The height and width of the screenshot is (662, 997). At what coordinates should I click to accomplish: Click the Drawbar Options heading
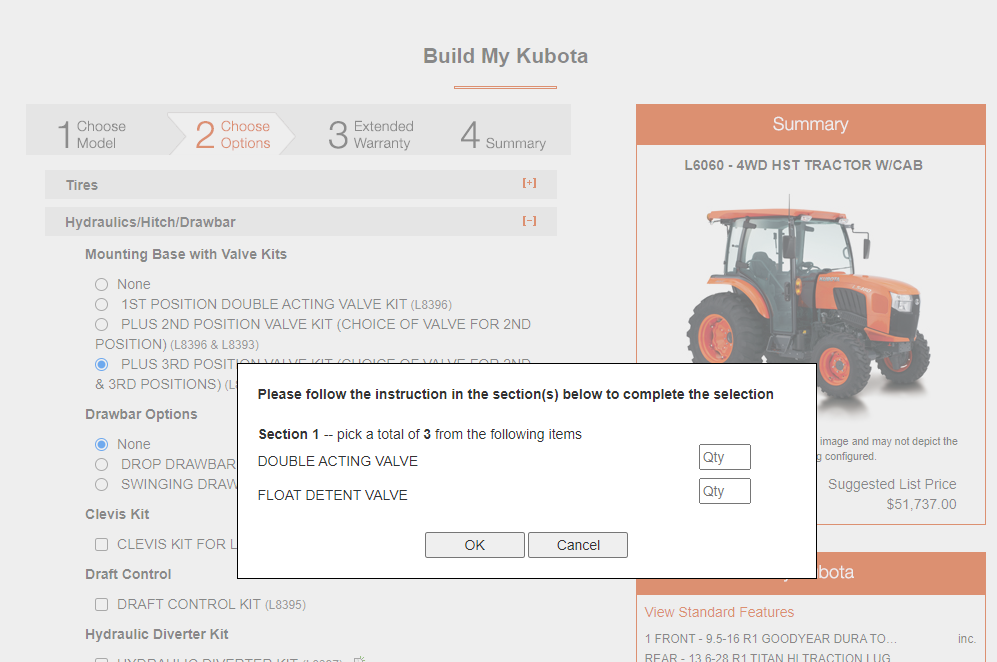click(x=141, y=414)
